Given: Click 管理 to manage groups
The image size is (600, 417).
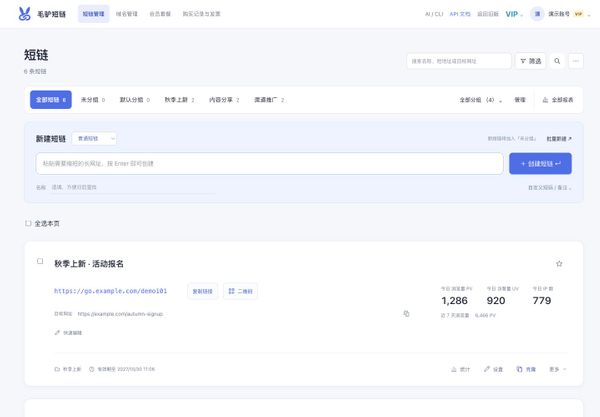Looking at the screenshot, I should (x=520, y=100).
